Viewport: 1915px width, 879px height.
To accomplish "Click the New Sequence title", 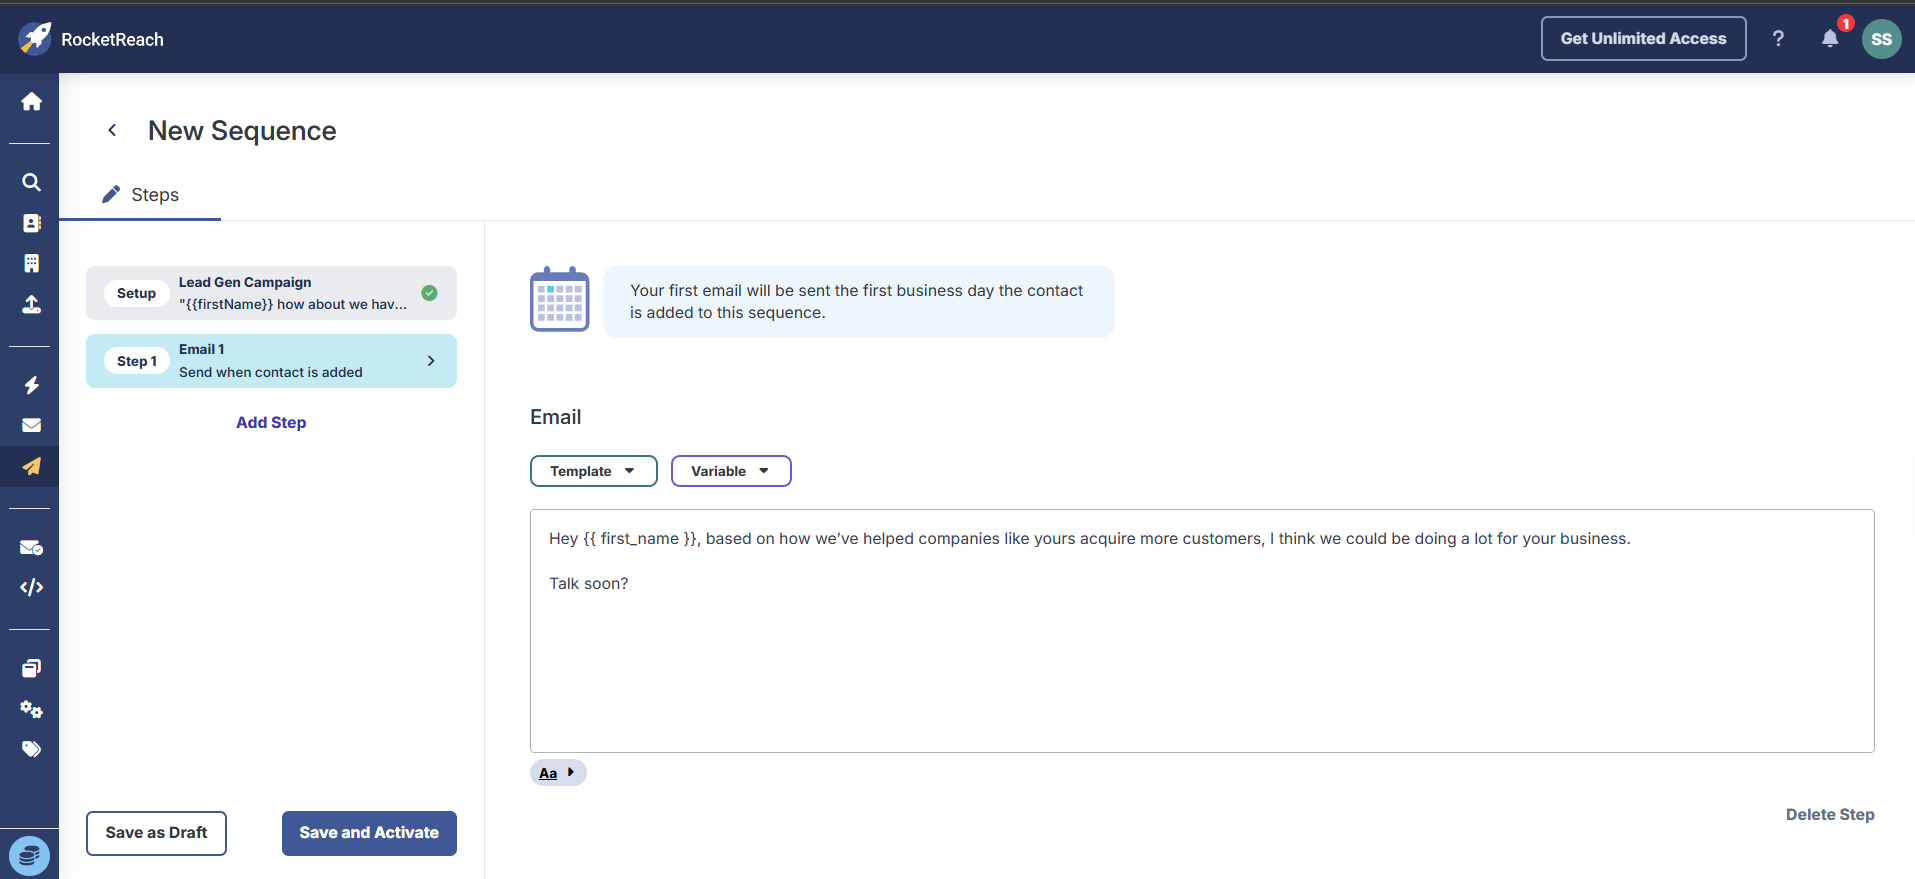I will [x=242, y=131].
